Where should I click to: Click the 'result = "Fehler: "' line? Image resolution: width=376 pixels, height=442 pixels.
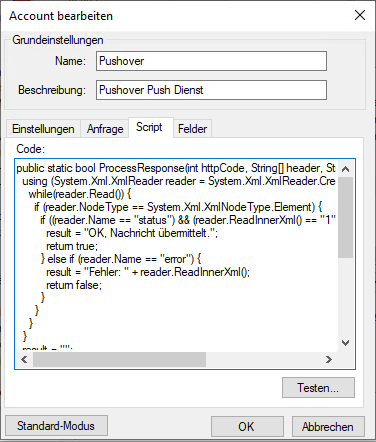148,272
